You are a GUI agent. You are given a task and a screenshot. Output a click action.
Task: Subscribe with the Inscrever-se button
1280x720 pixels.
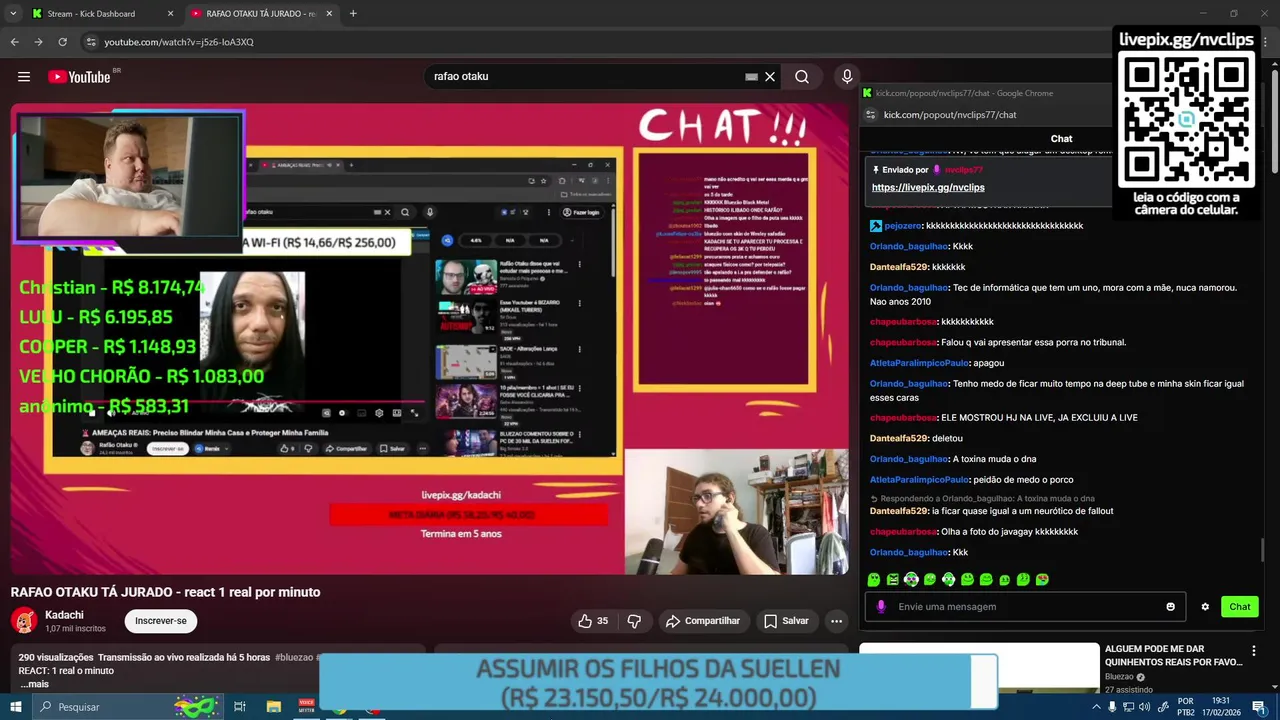(x=161, y=621)
